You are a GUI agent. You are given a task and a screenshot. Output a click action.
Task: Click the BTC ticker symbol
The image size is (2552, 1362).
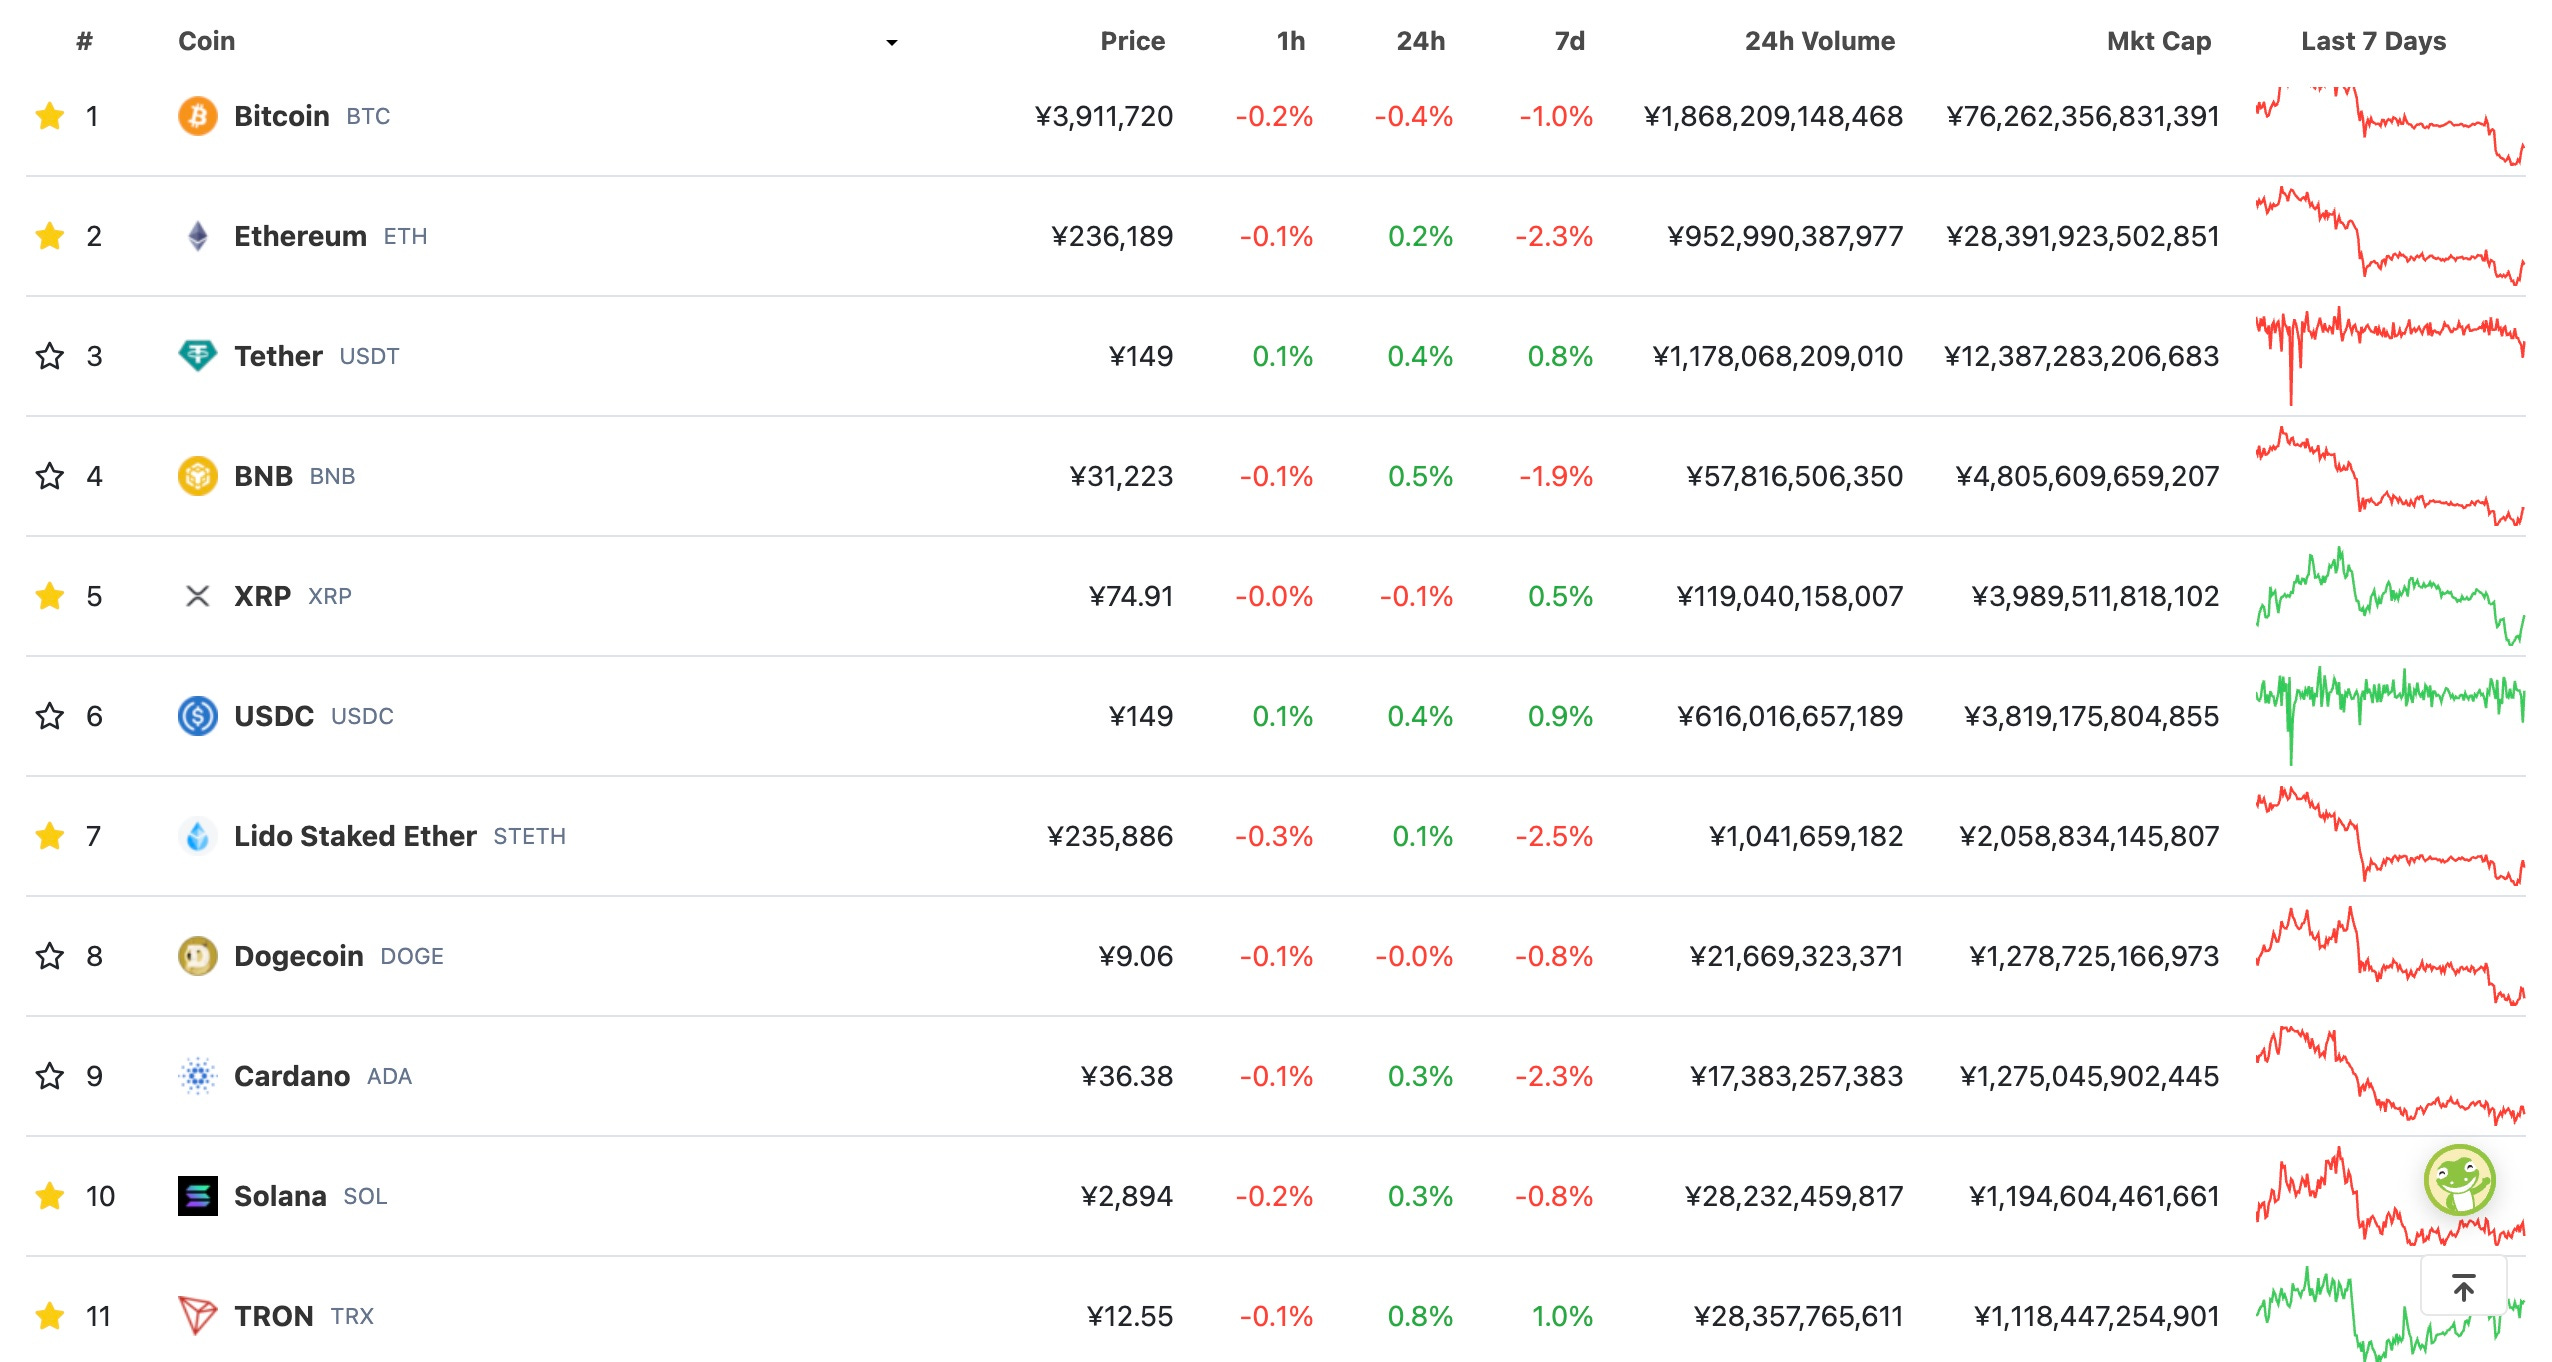[x=368, y=117]
